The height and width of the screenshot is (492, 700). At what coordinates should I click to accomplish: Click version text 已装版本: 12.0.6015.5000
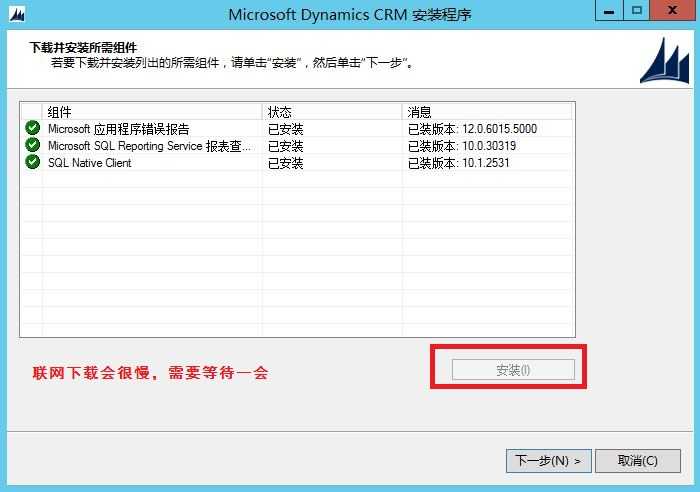click(x=472, y=129)
